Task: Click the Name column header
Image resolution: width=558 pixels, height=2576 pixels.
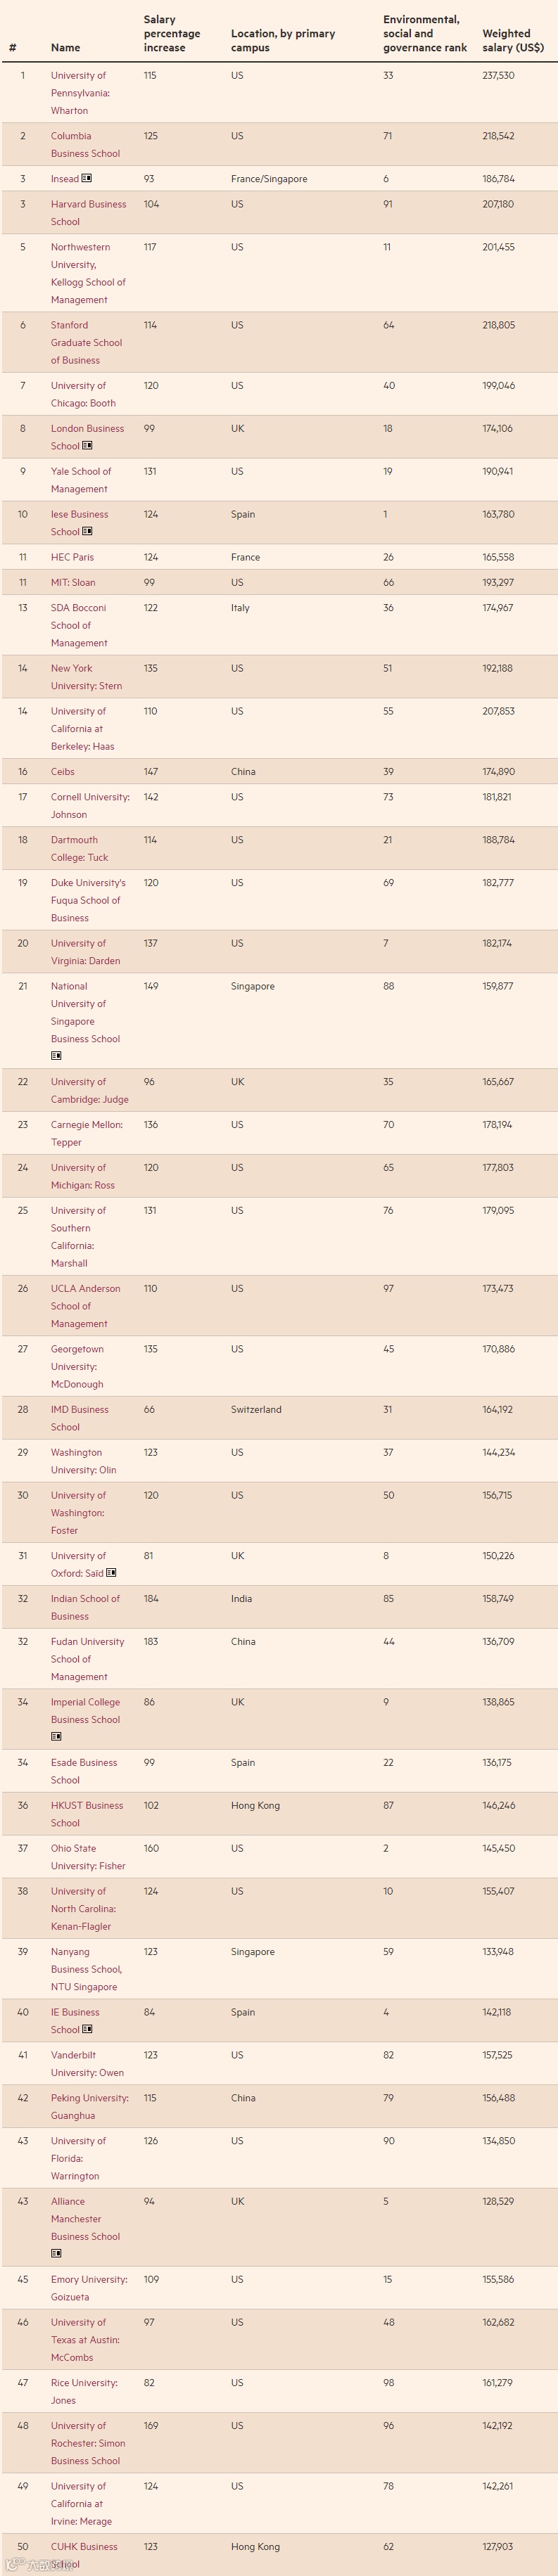Action: pyautogui.click(x=65, y=48)
